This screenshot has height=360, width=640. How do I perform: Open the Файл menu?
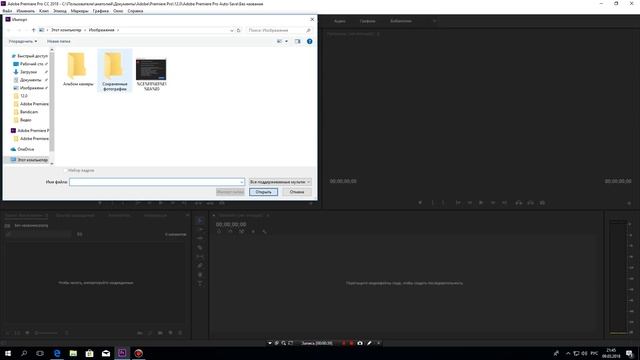click(7, 11)
